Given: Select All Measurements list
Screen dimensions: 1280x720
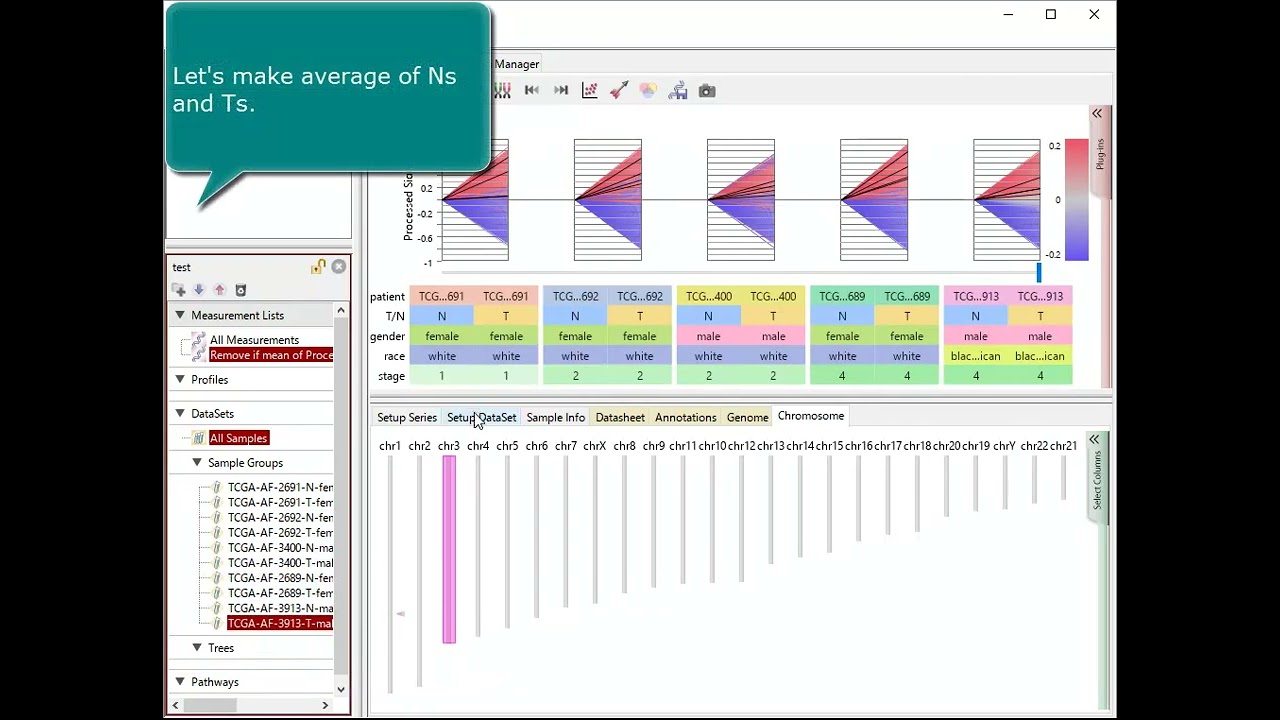Looking at the screenshot, I should [254, 340].
